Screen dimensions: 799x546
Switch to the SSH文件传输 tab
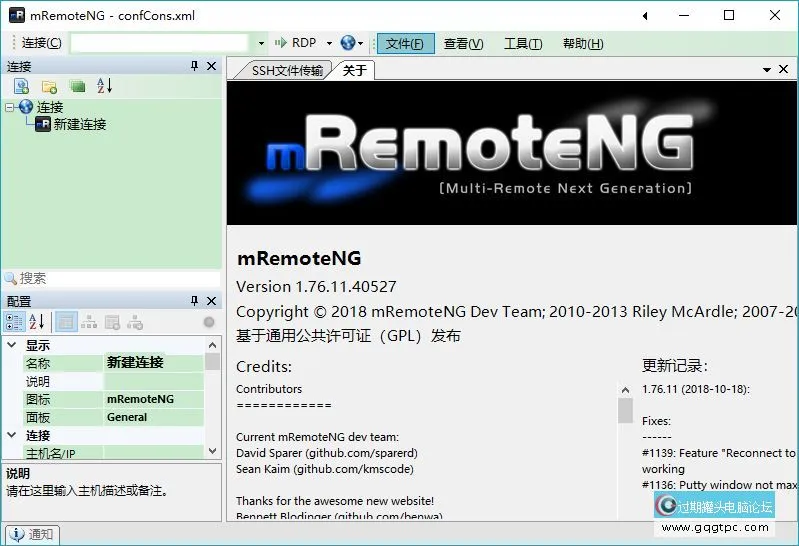287,70
